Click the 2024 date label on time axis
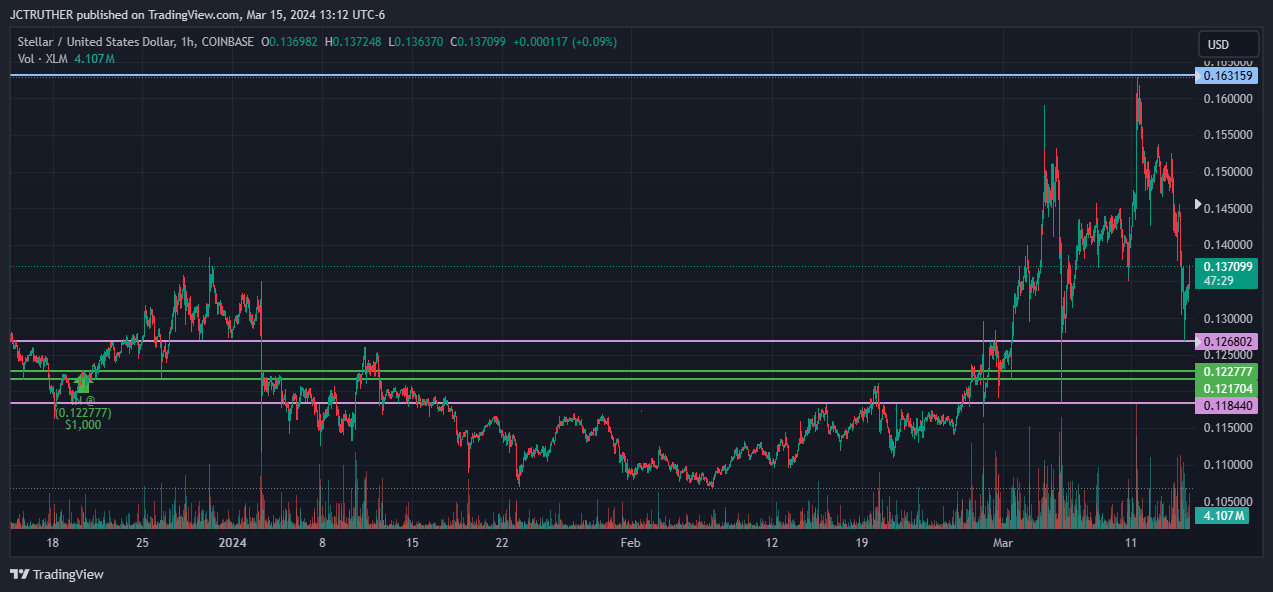Image resolution: width=1273 pixels, height=592 pixels. tap(232, 543)
